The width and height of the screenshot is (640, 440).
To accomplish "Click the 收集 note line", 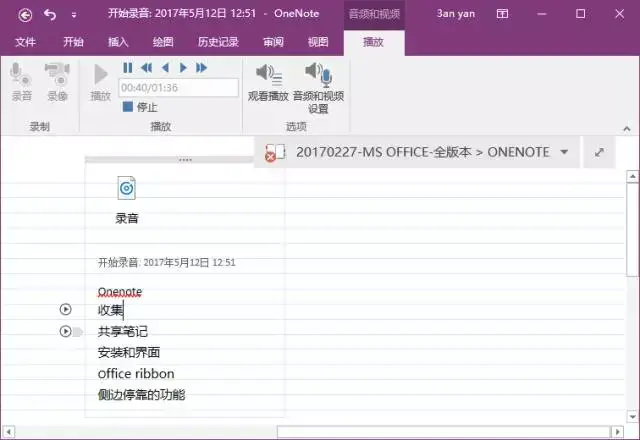I will 110,310.
